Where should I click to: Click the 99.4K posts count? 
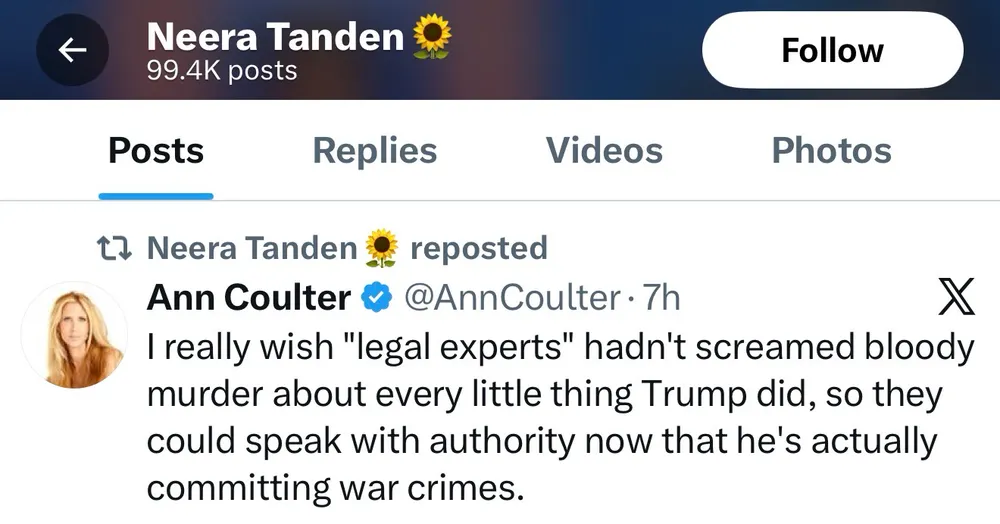[x=222, y=71]
